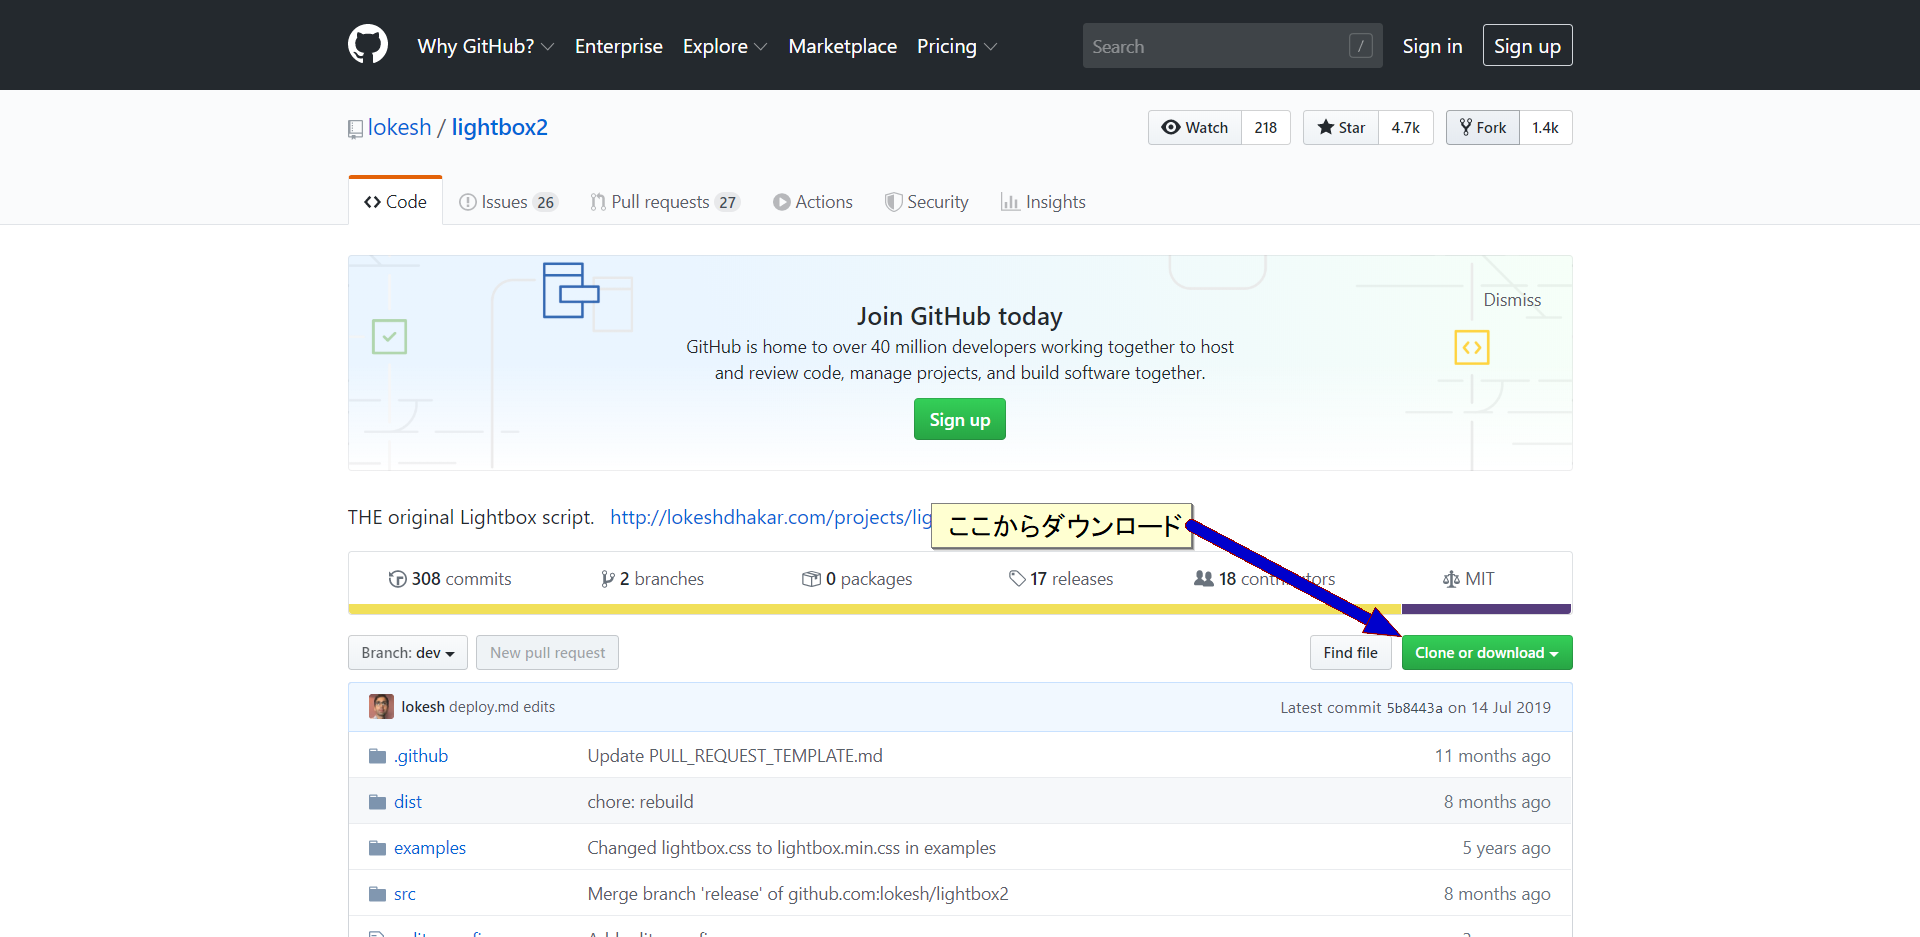Click the yellow language bar segment
Image resolution: width=1920 pixels, height=937 pixels.
(x=875, y=609)
